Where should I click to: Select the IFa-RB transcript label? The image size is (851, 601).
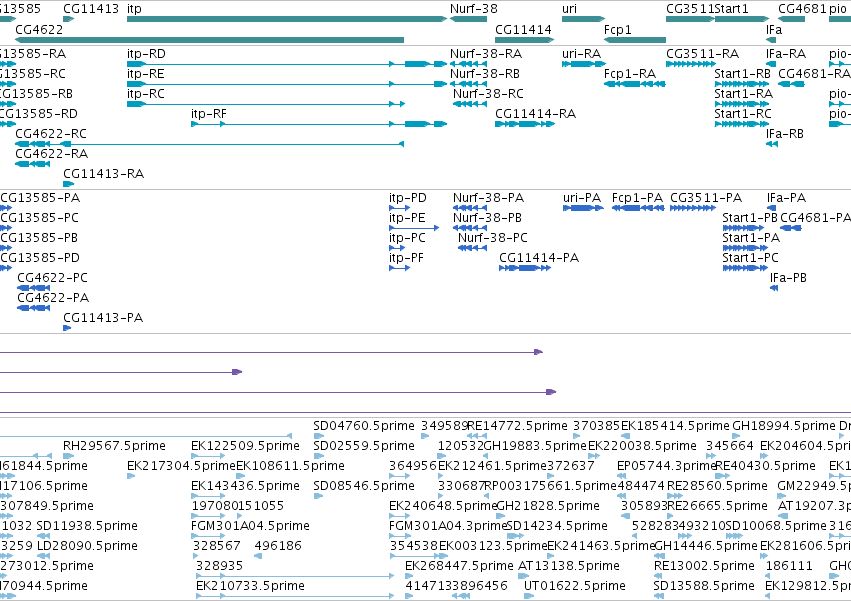pyautogui.click(x=784, y=134)
